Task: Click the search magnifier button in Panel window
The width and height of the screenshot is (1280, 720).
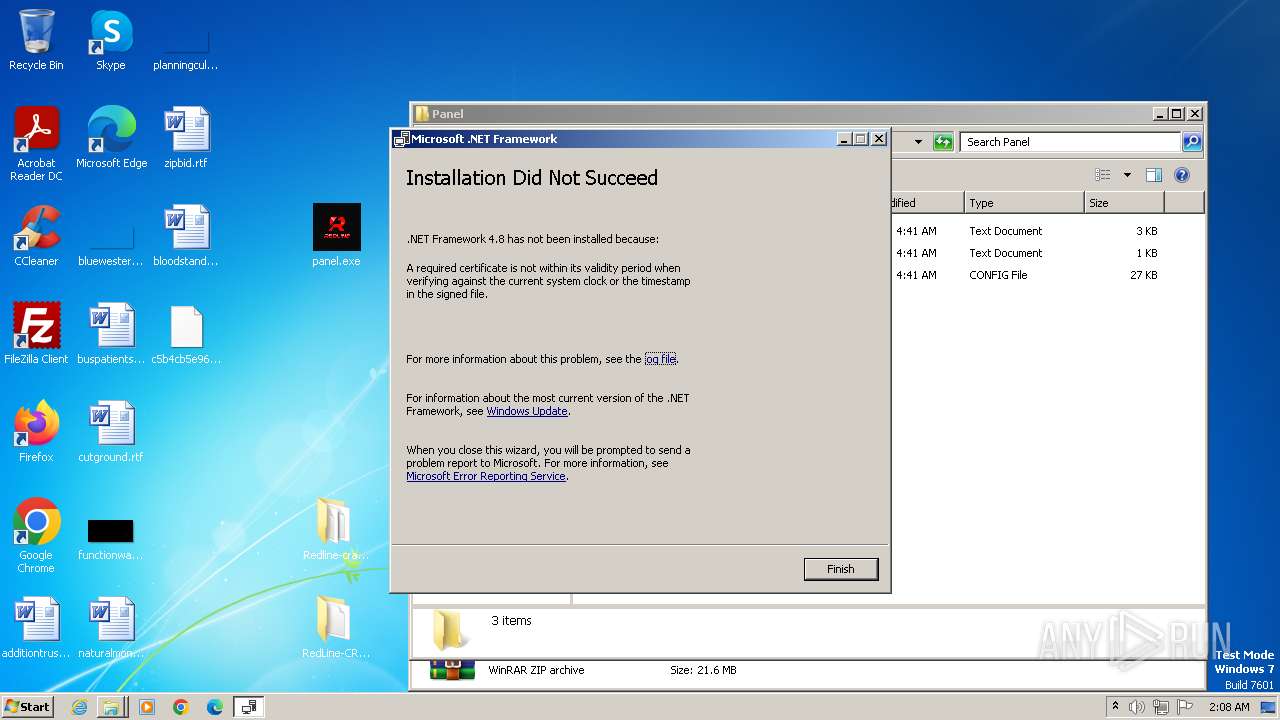Action: click(x=1192, y=142)
